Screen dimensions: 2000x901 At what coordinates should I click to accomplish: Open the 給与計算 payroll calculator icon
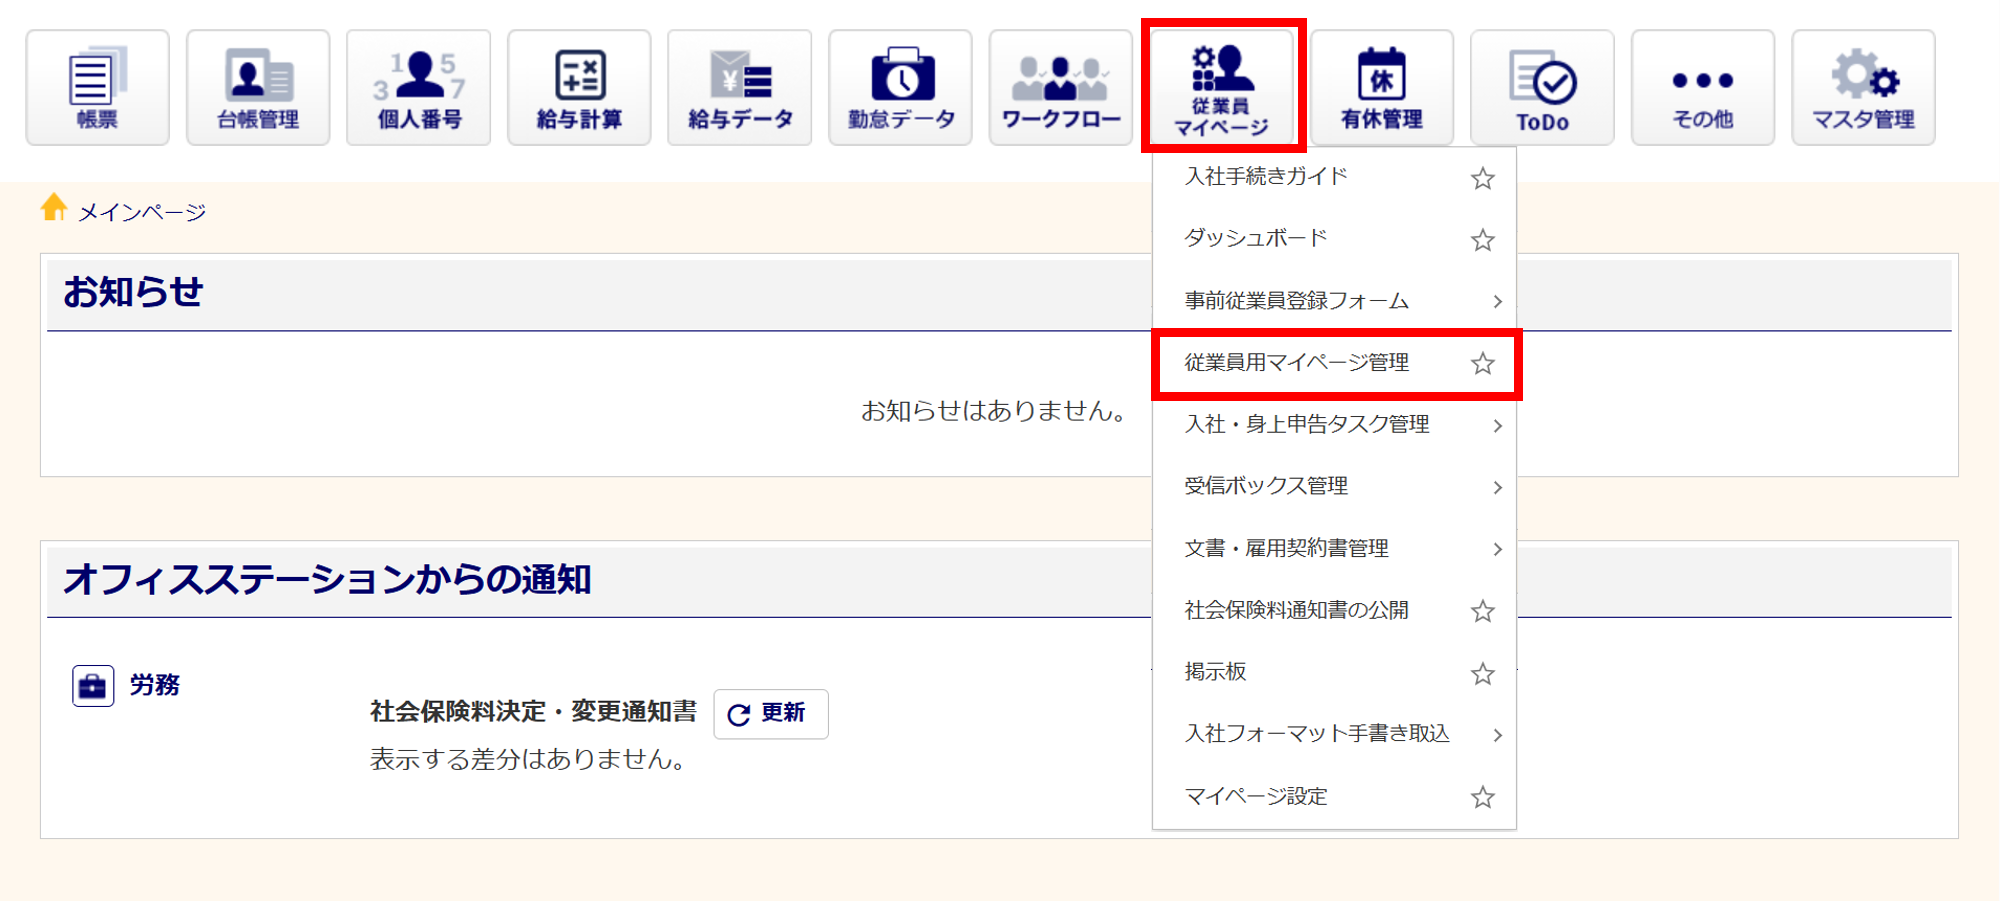point(579,88)
